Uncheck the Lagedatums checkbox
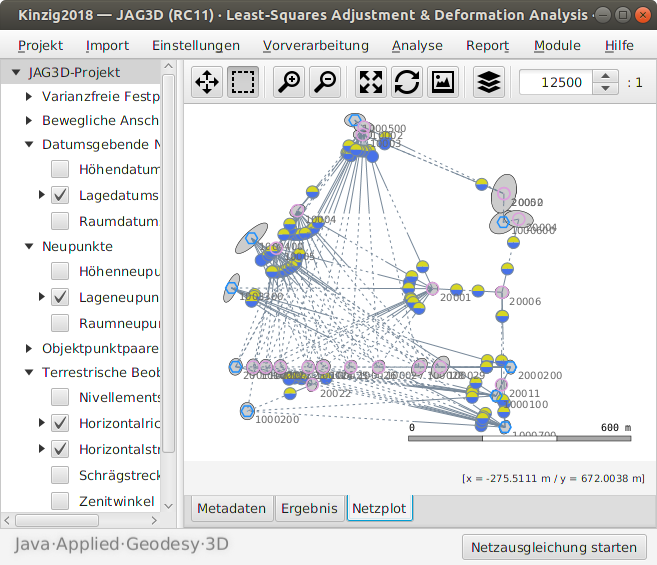657x565 pixels. pos(60,195)
